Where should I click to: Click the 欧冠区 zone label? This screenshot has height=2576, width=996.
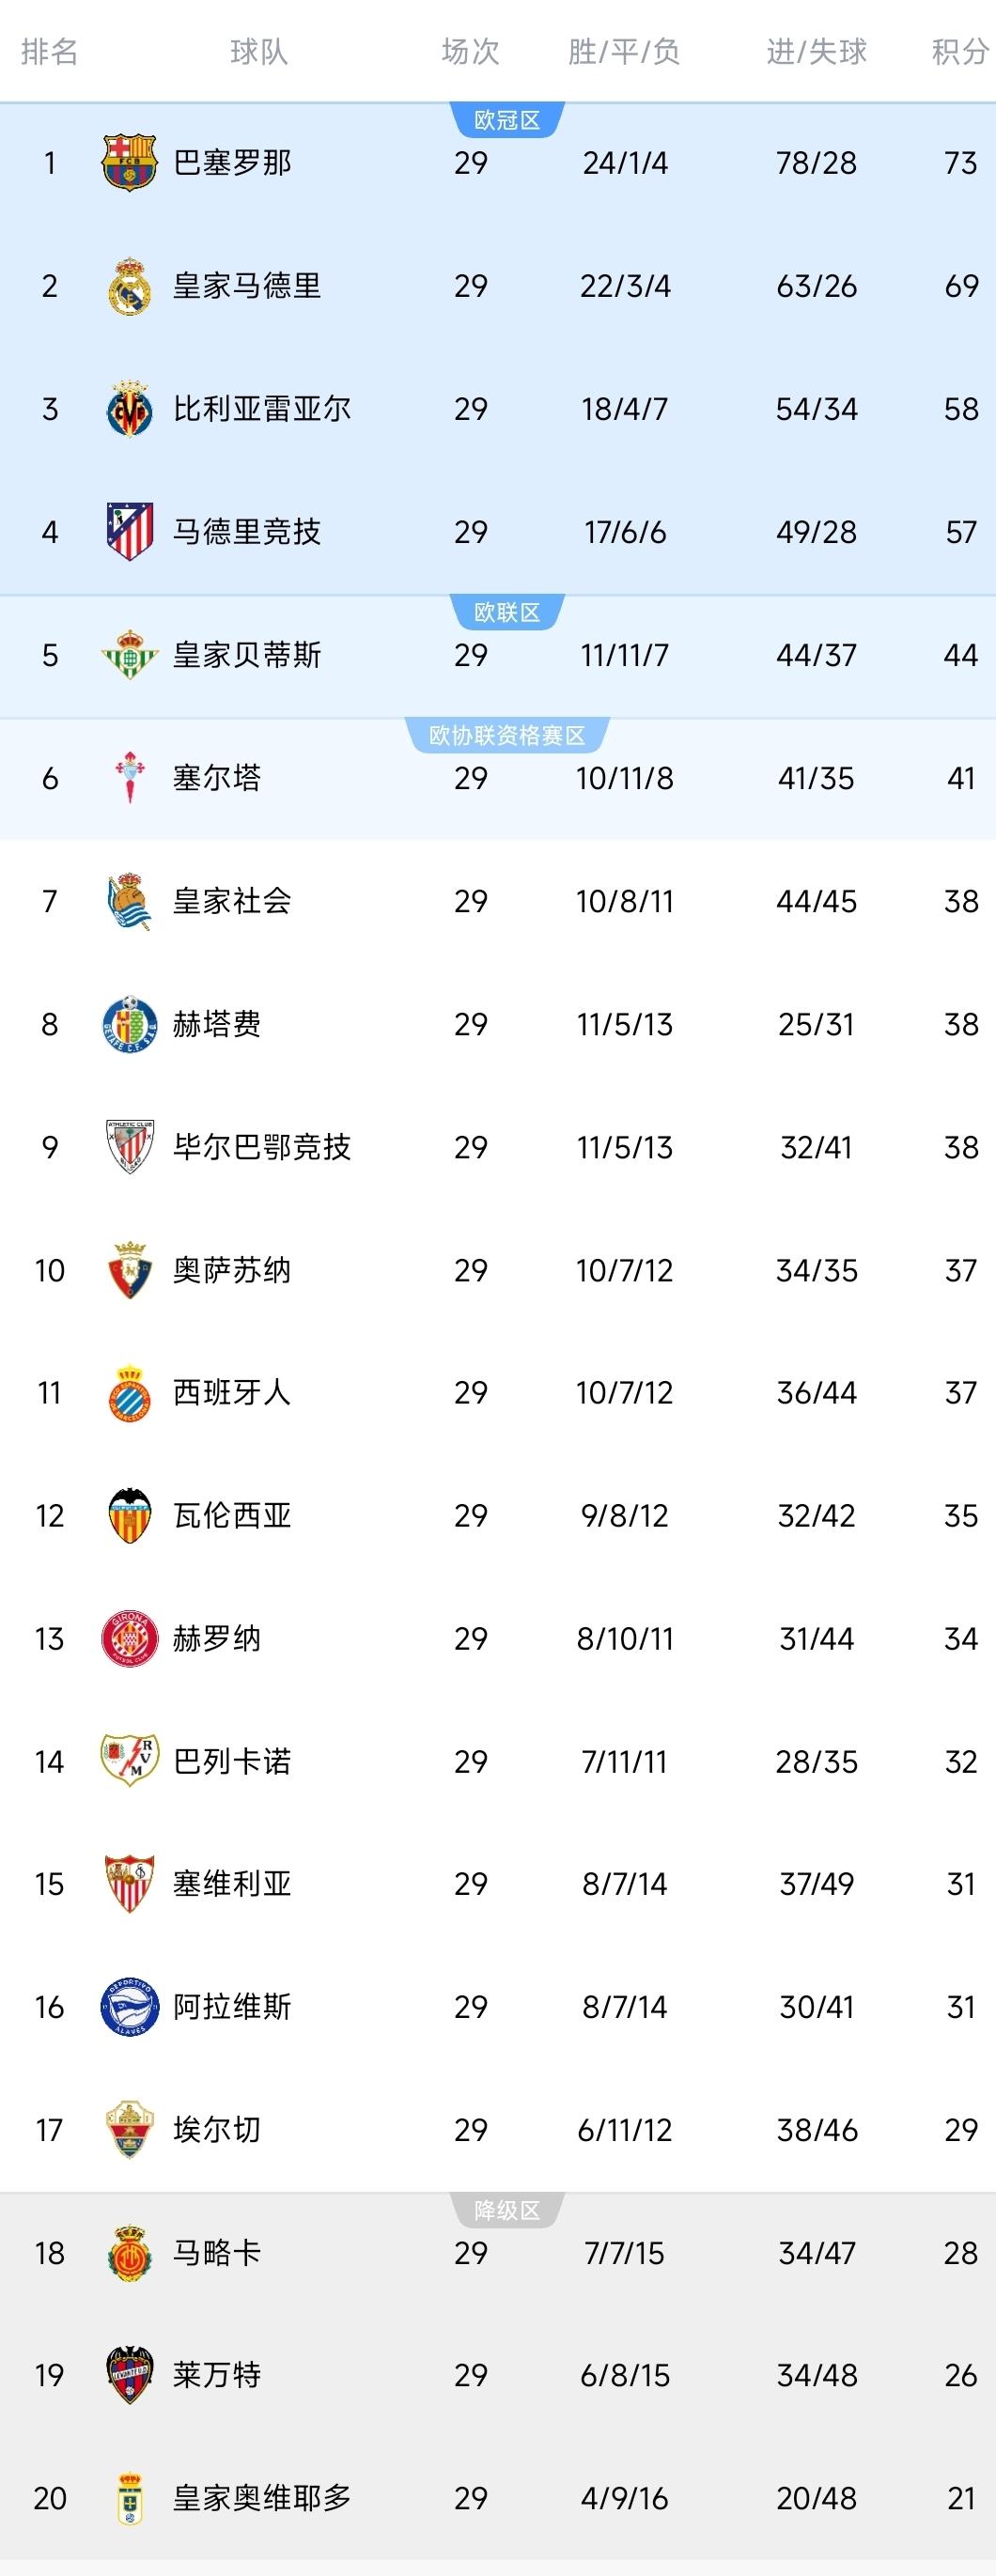tap(507, 120)
